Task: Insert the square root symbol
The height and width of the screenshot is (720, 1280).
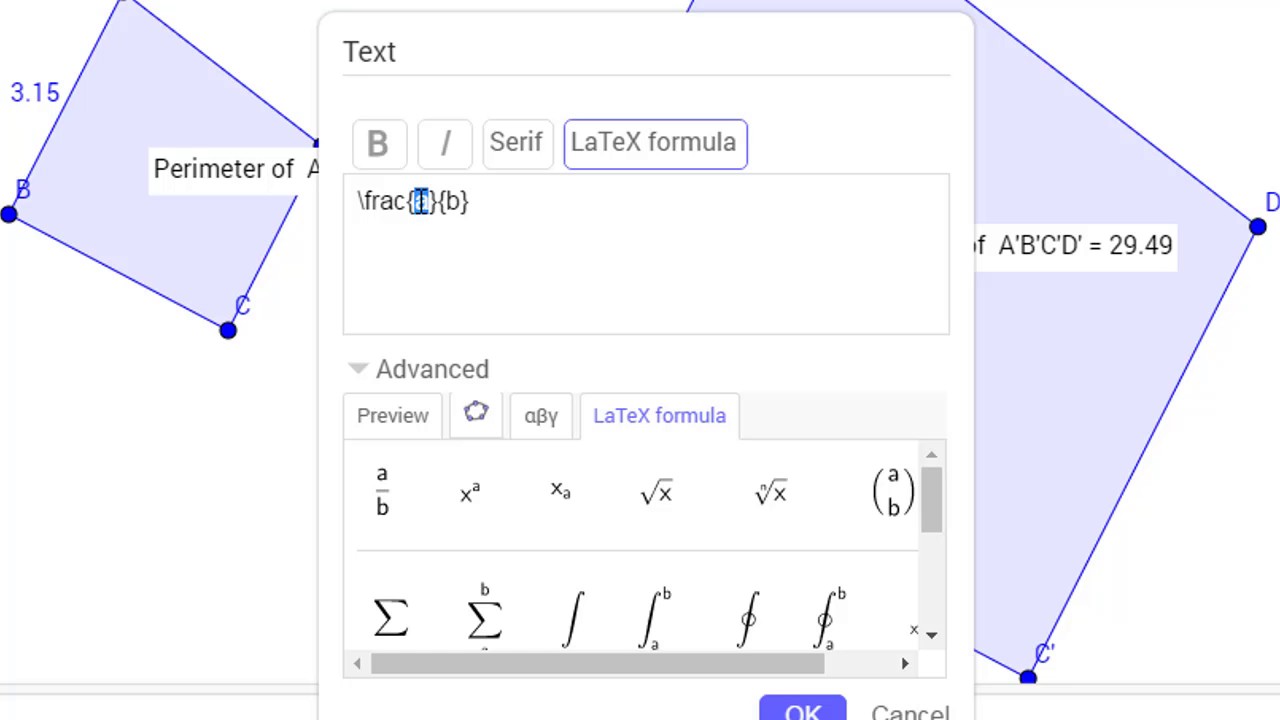Action: 656,492
